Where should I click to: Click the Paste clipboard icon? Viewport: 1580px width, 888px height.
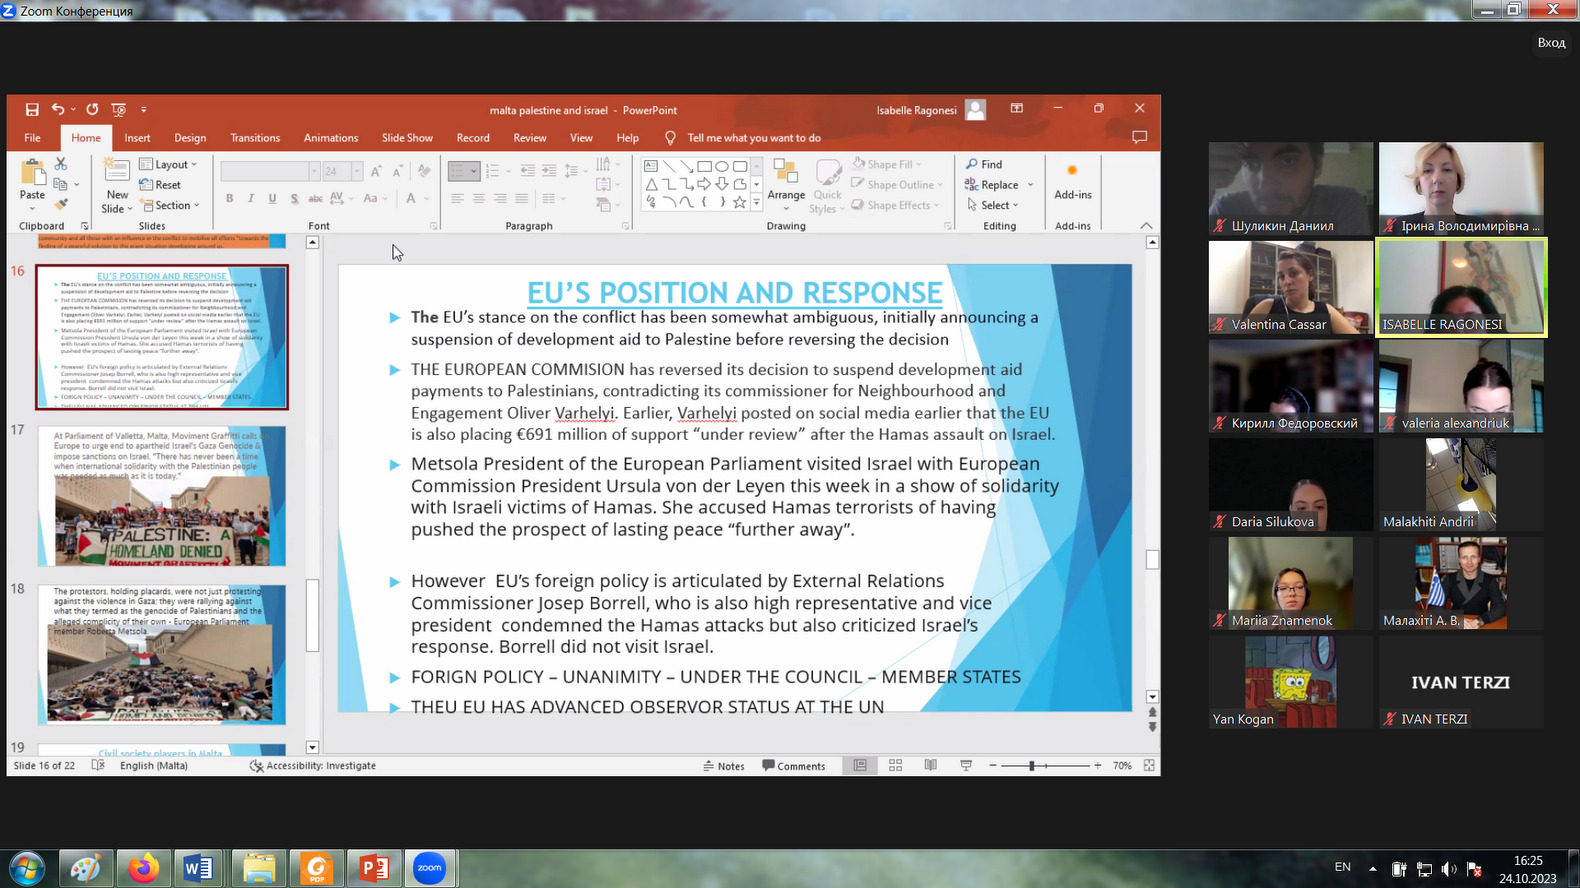(x=33, y=173)
